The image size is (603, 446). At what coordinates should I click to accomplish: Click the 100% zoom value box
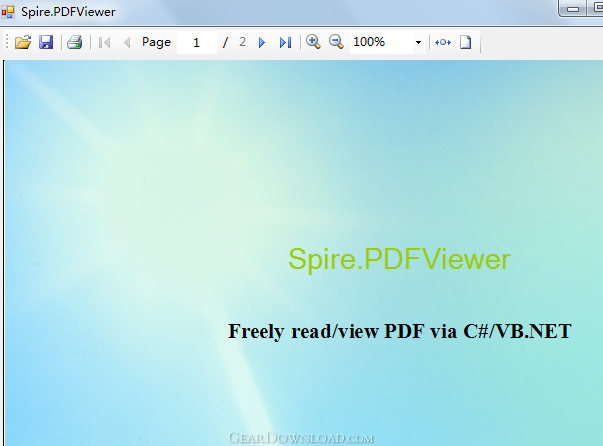pyautogui.click(x=381, y=42)
